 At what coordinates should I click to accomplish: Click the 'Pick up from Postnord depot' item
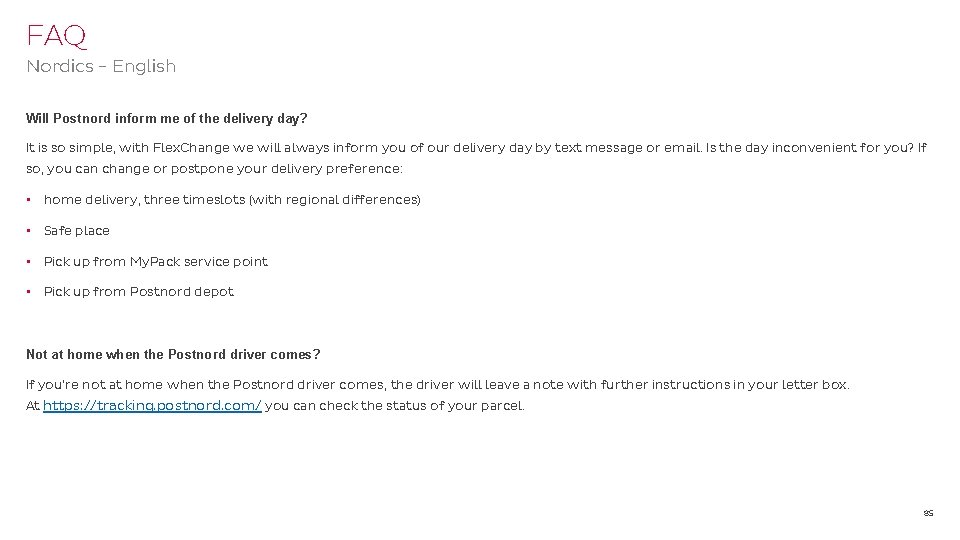[x=139, y=292]
